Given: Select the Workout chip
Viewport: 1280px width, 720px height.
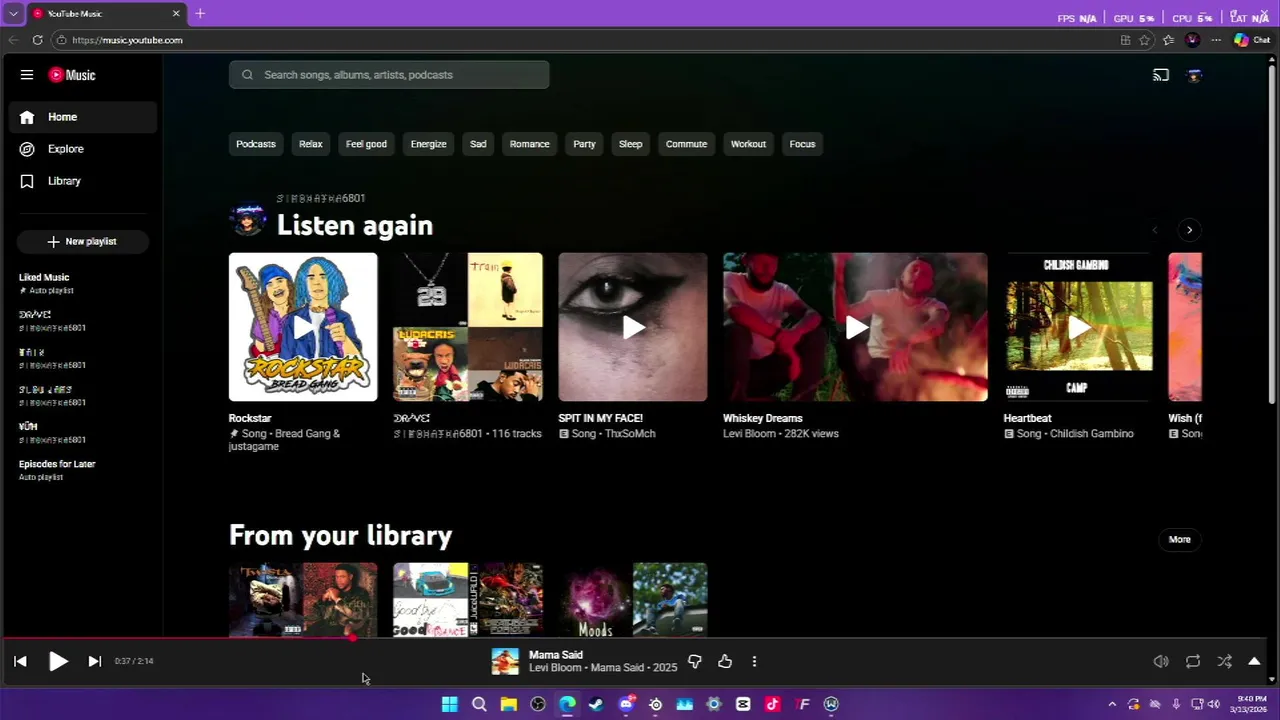Looking at the screenshot, I should click(x=748, y=144).
